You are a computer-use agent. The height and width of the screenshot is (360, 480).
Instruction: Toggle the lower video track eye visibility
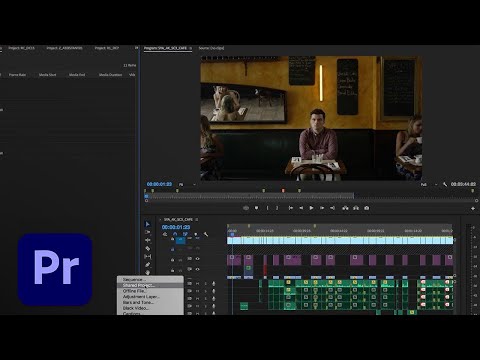pos(197,269)
